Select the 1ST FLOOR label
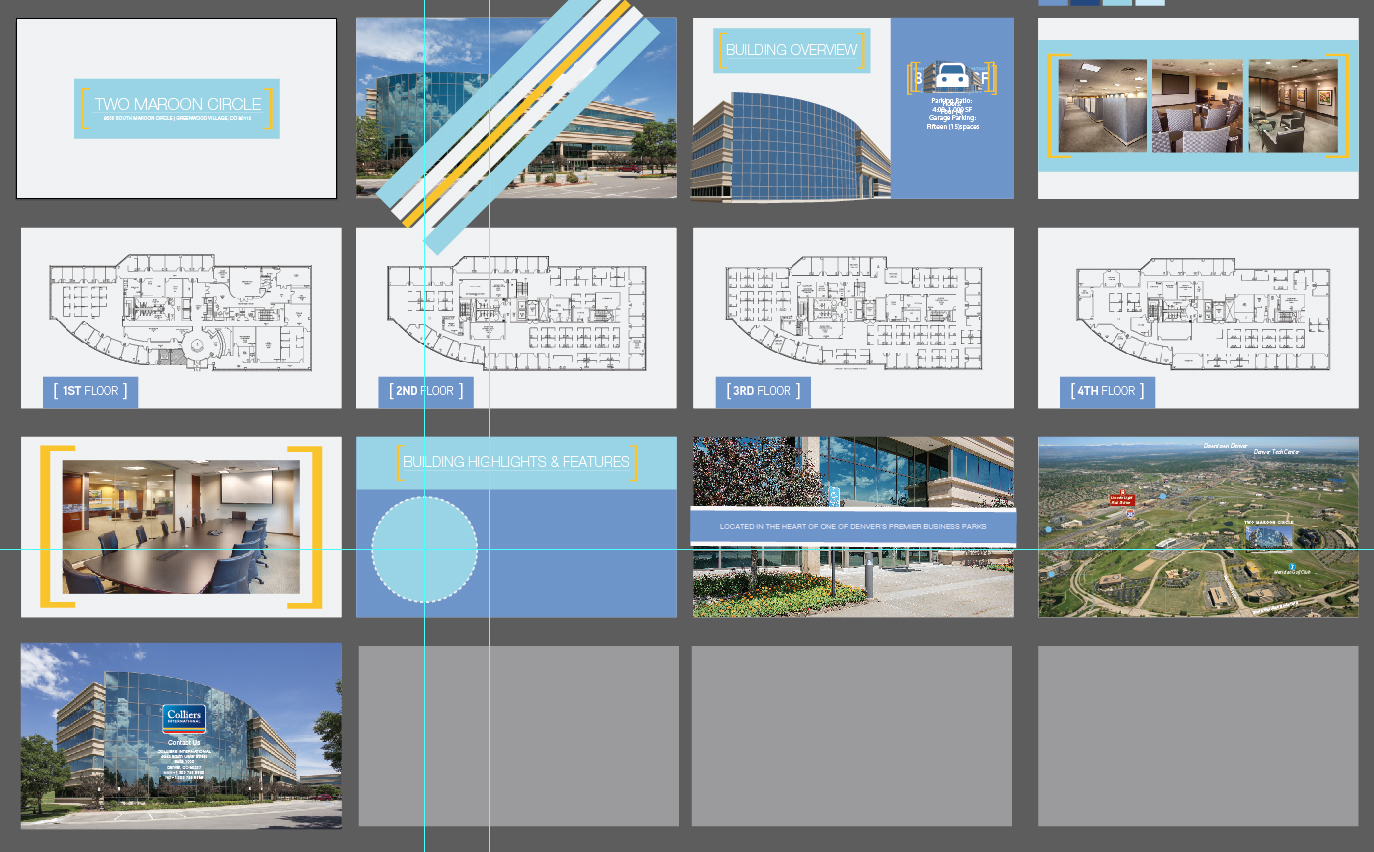 point(90,391)
